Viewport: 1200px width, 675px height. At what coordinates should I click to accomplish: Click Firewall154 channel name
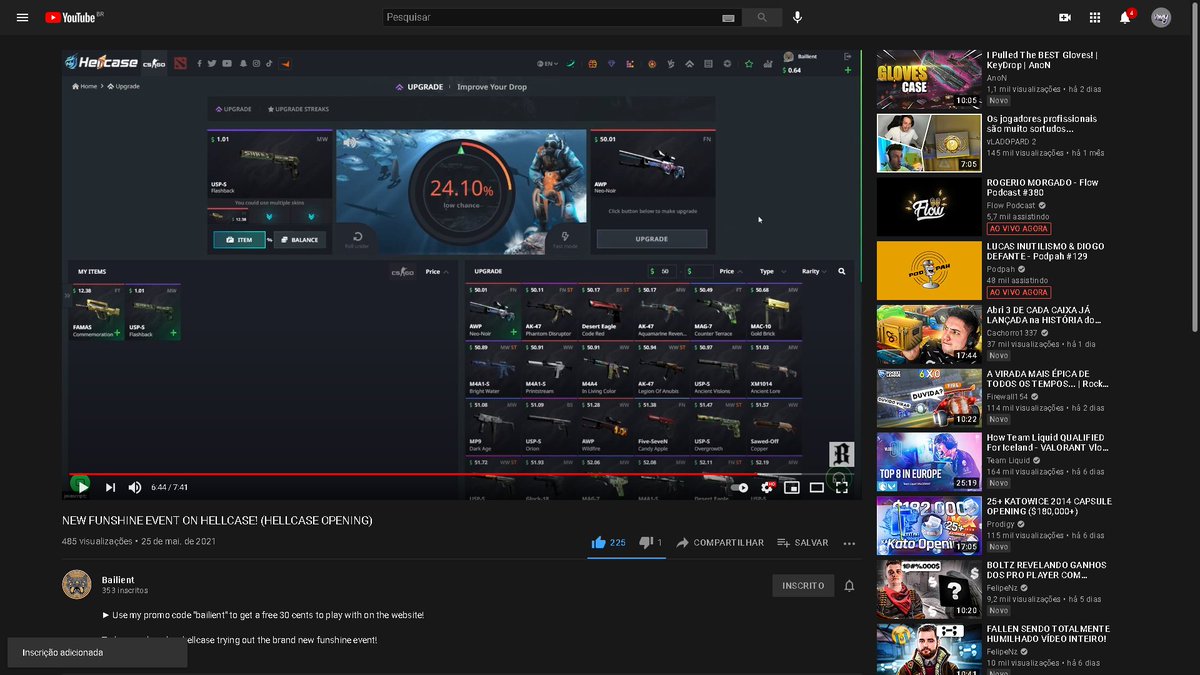point(1009,397)
